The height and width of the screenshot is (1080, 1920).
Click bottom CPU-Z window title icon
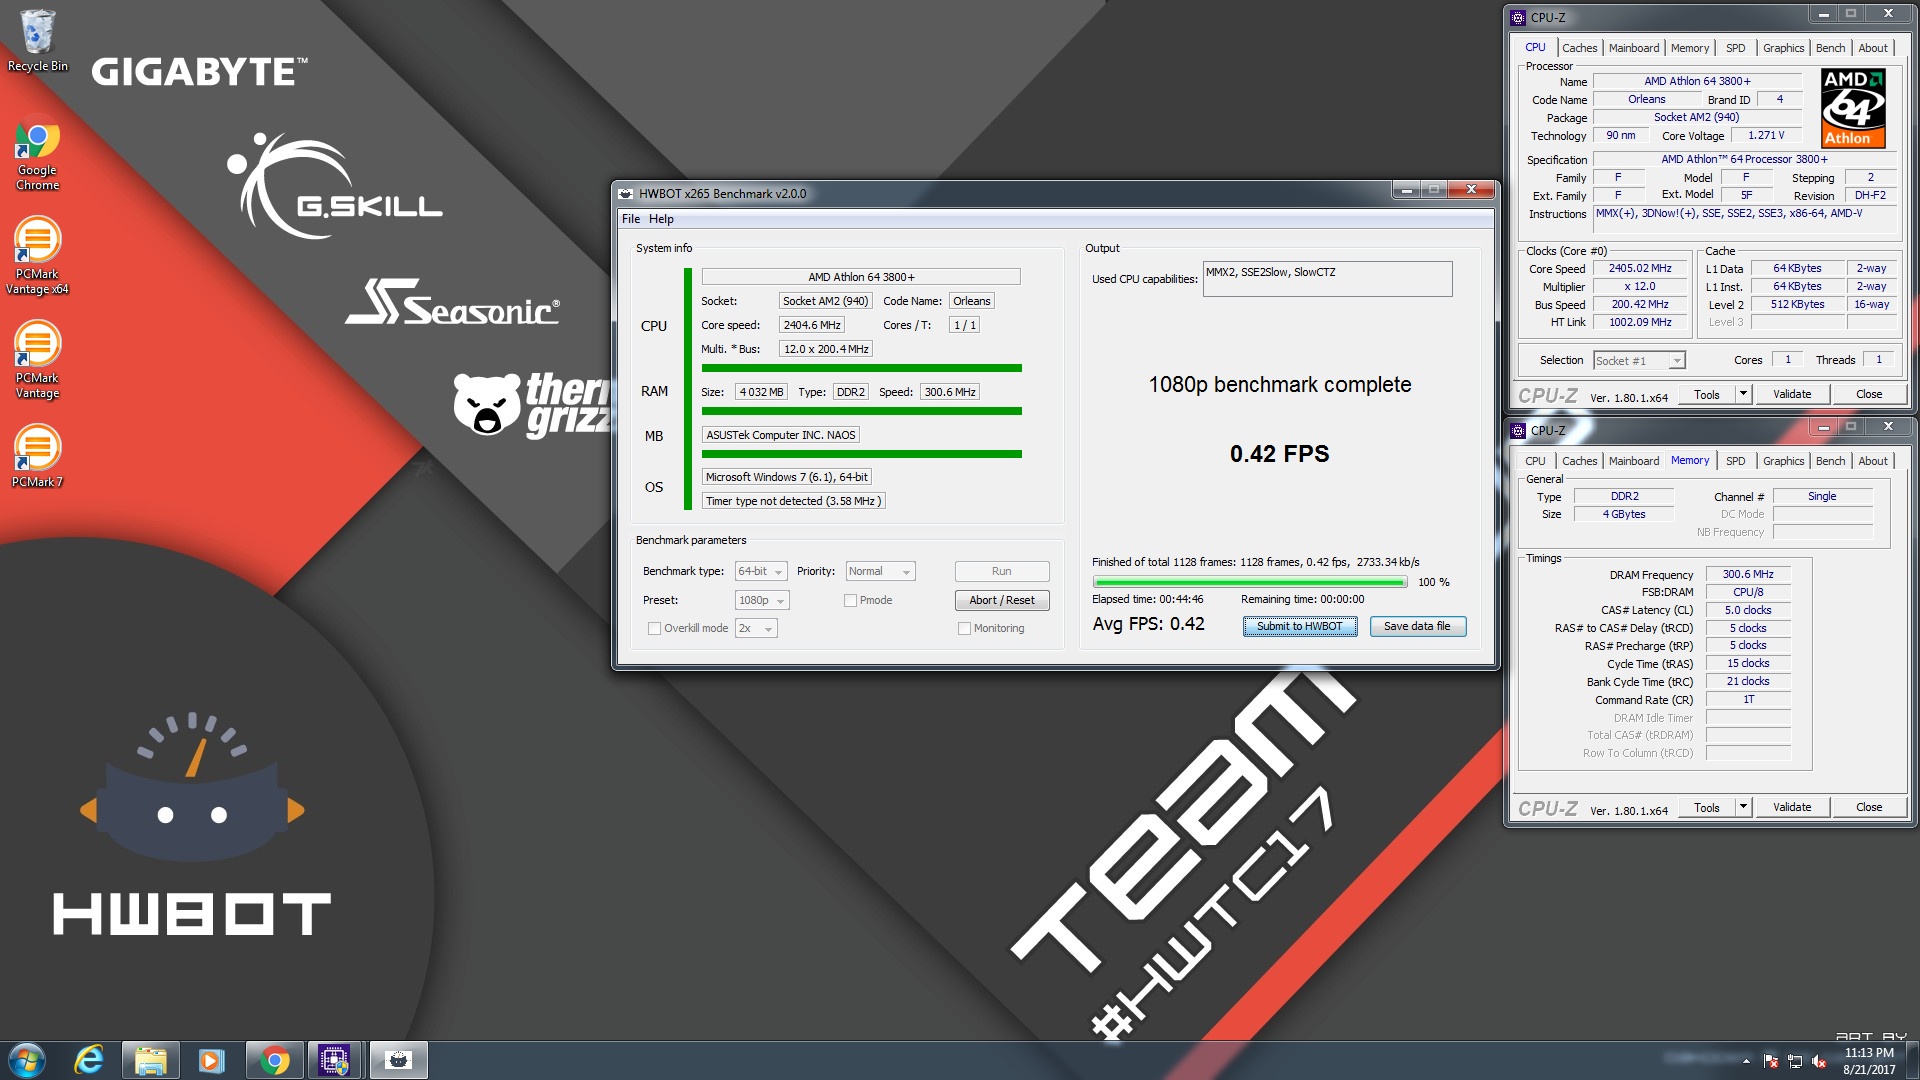1518,430
